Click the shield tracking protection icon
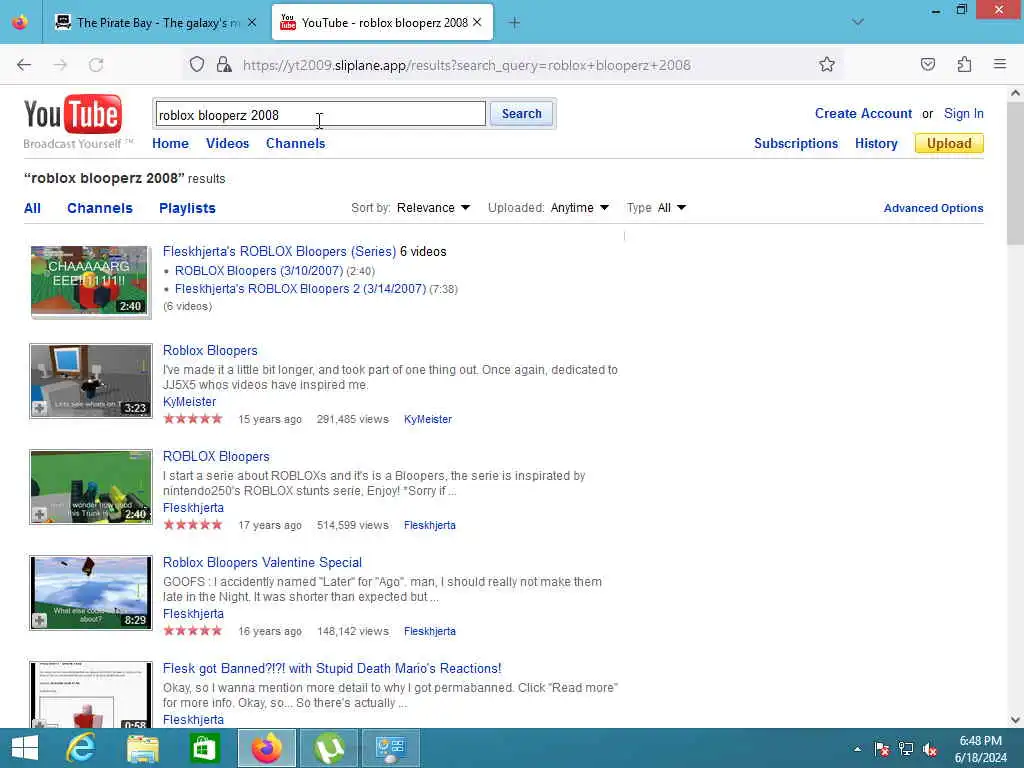 pyautogui.click(x=197, y=64)
